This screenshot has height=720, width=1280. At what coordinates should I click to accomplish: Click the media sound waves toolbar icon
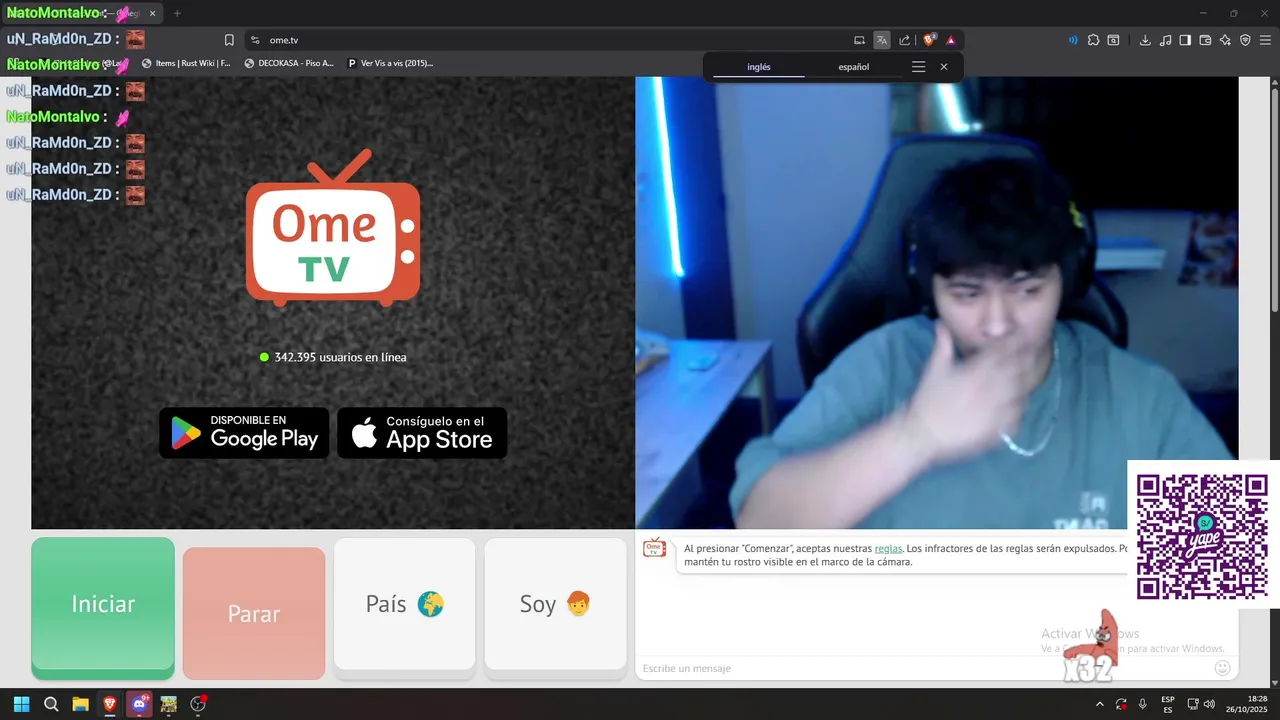point(1073,40)
